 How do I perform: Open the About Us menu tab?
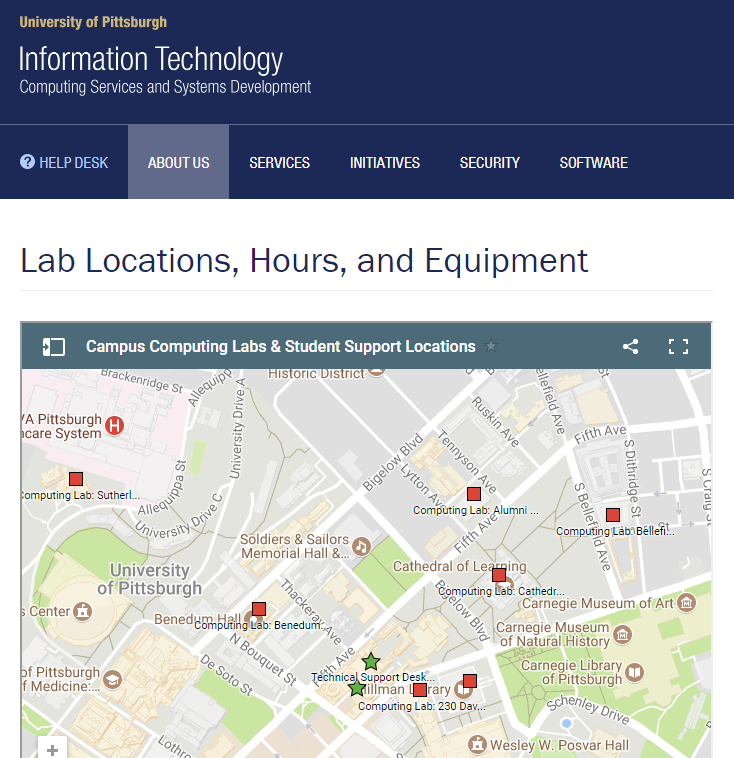[x=178, y=162]
